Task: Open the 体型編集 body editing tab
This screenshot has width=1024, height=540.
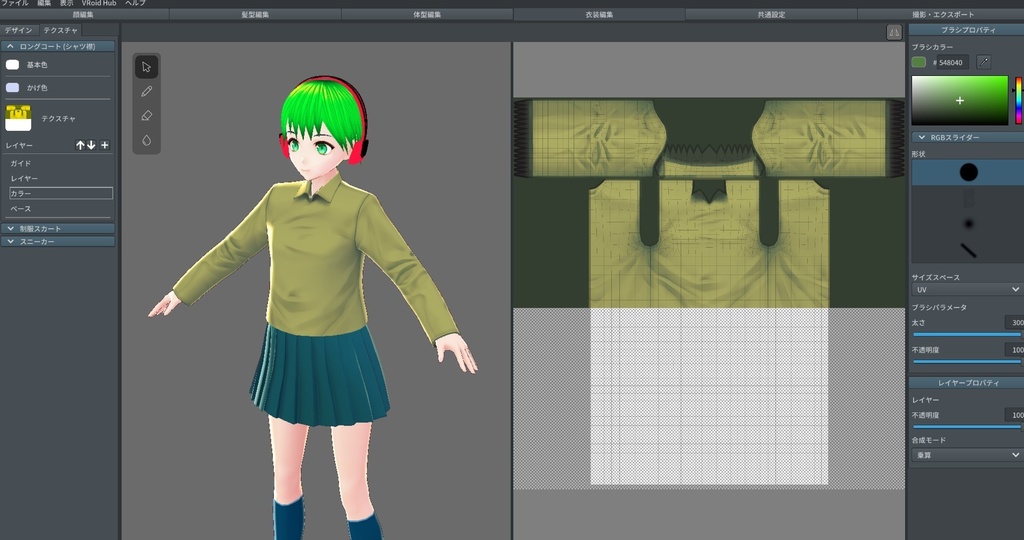Action: 427,14
